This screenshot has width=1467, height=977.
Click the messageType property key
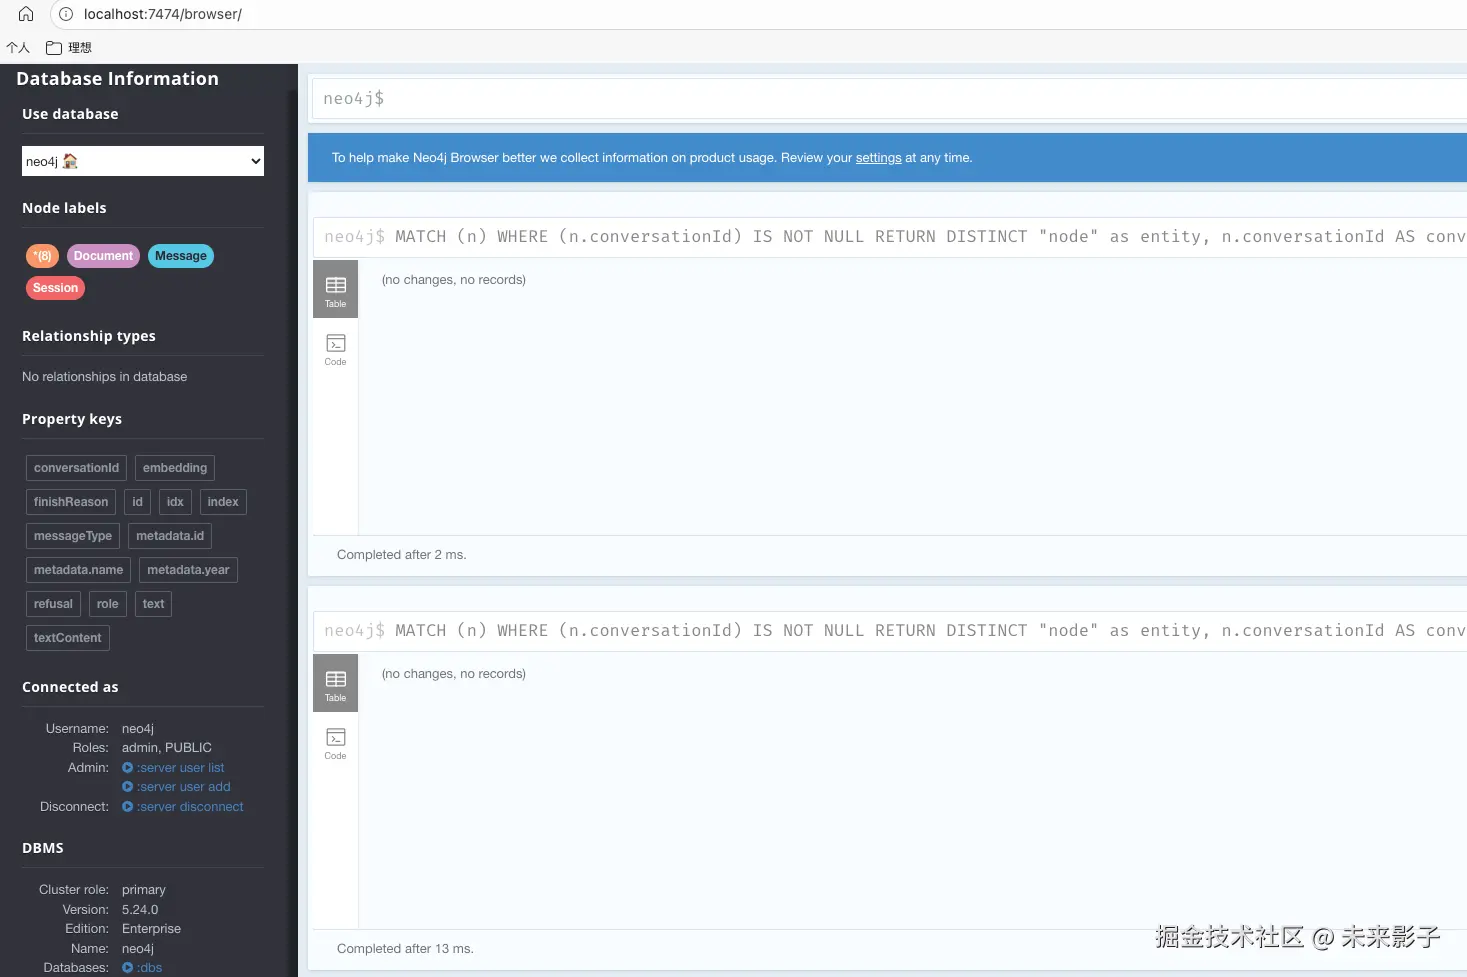(73, 536)
